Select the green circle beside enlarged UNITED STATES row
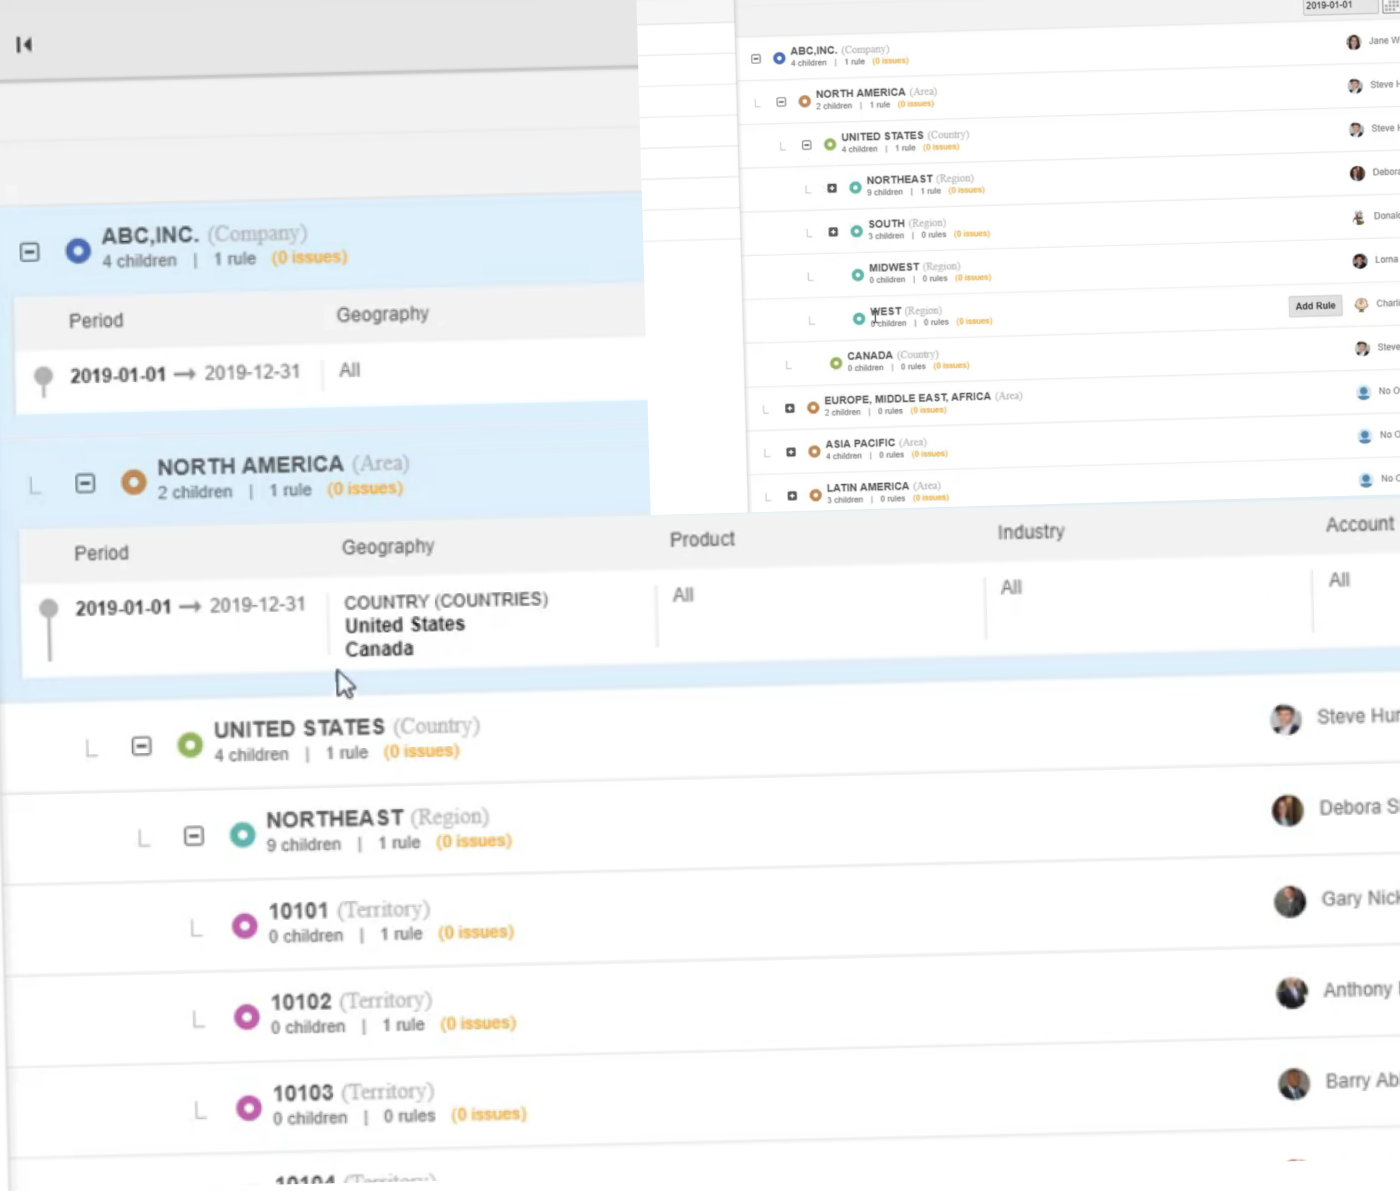The width and height of the screenshot is (1400, 1200). [190, 745]
